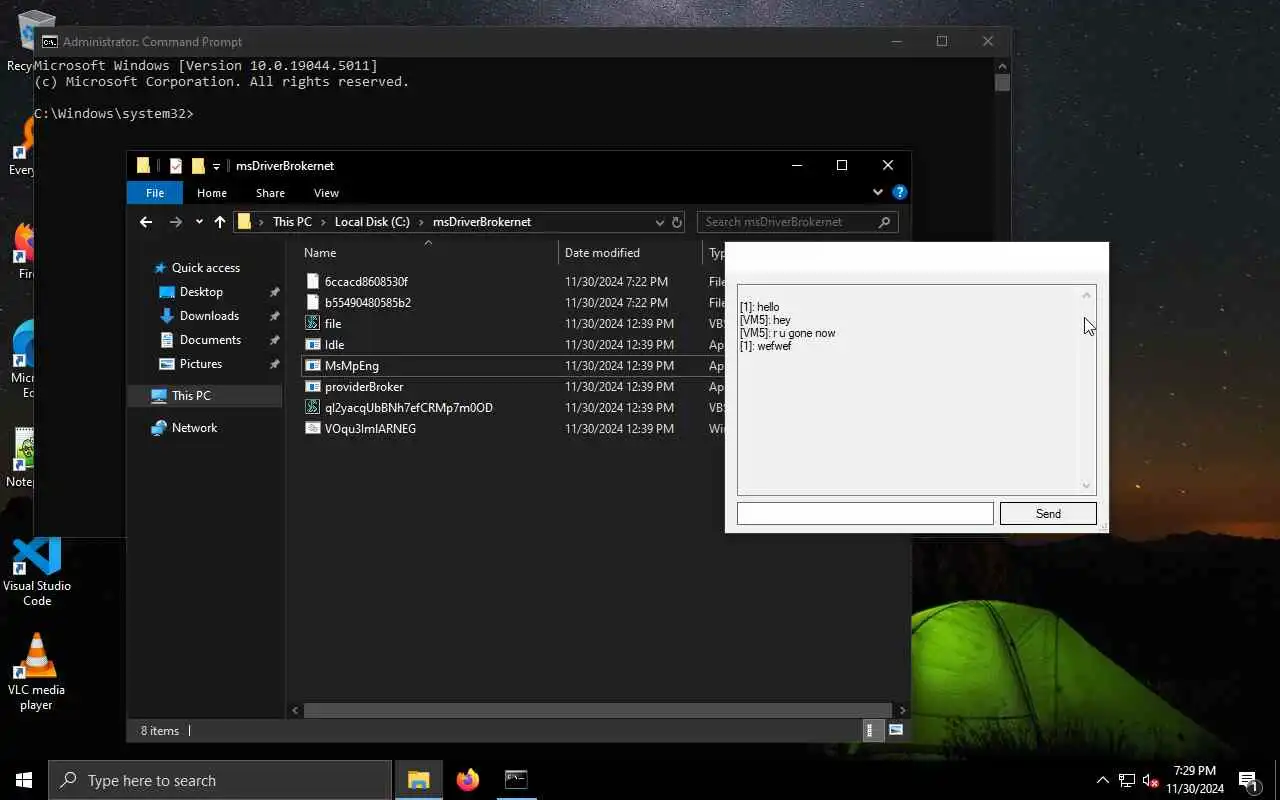Expand the address bar history dropdown
The image size is (1280, 800).
pyautogui.click(x=660, y=222)
